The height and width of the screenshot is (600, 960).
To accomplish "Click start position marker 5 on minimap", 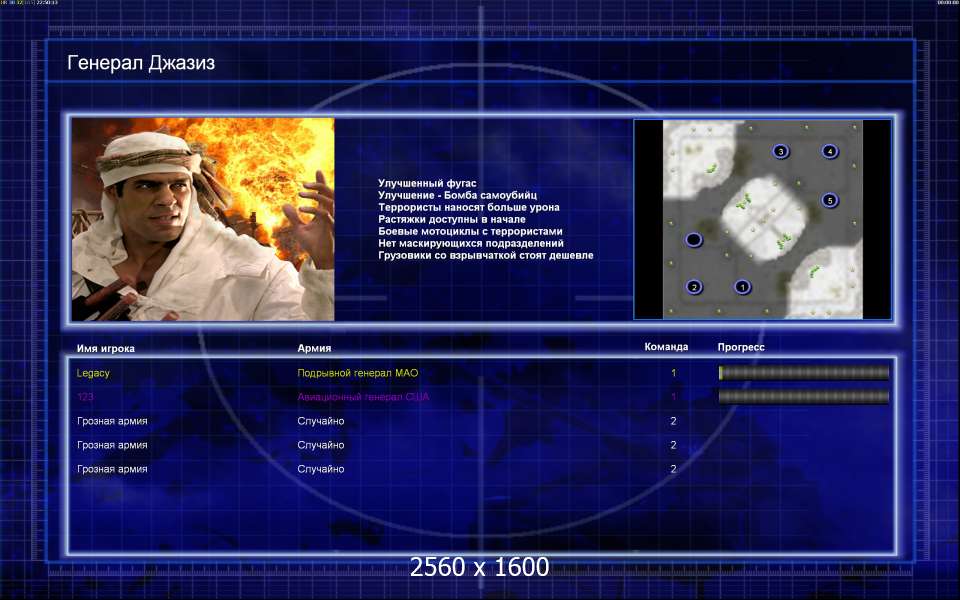I will coord(830,200).
